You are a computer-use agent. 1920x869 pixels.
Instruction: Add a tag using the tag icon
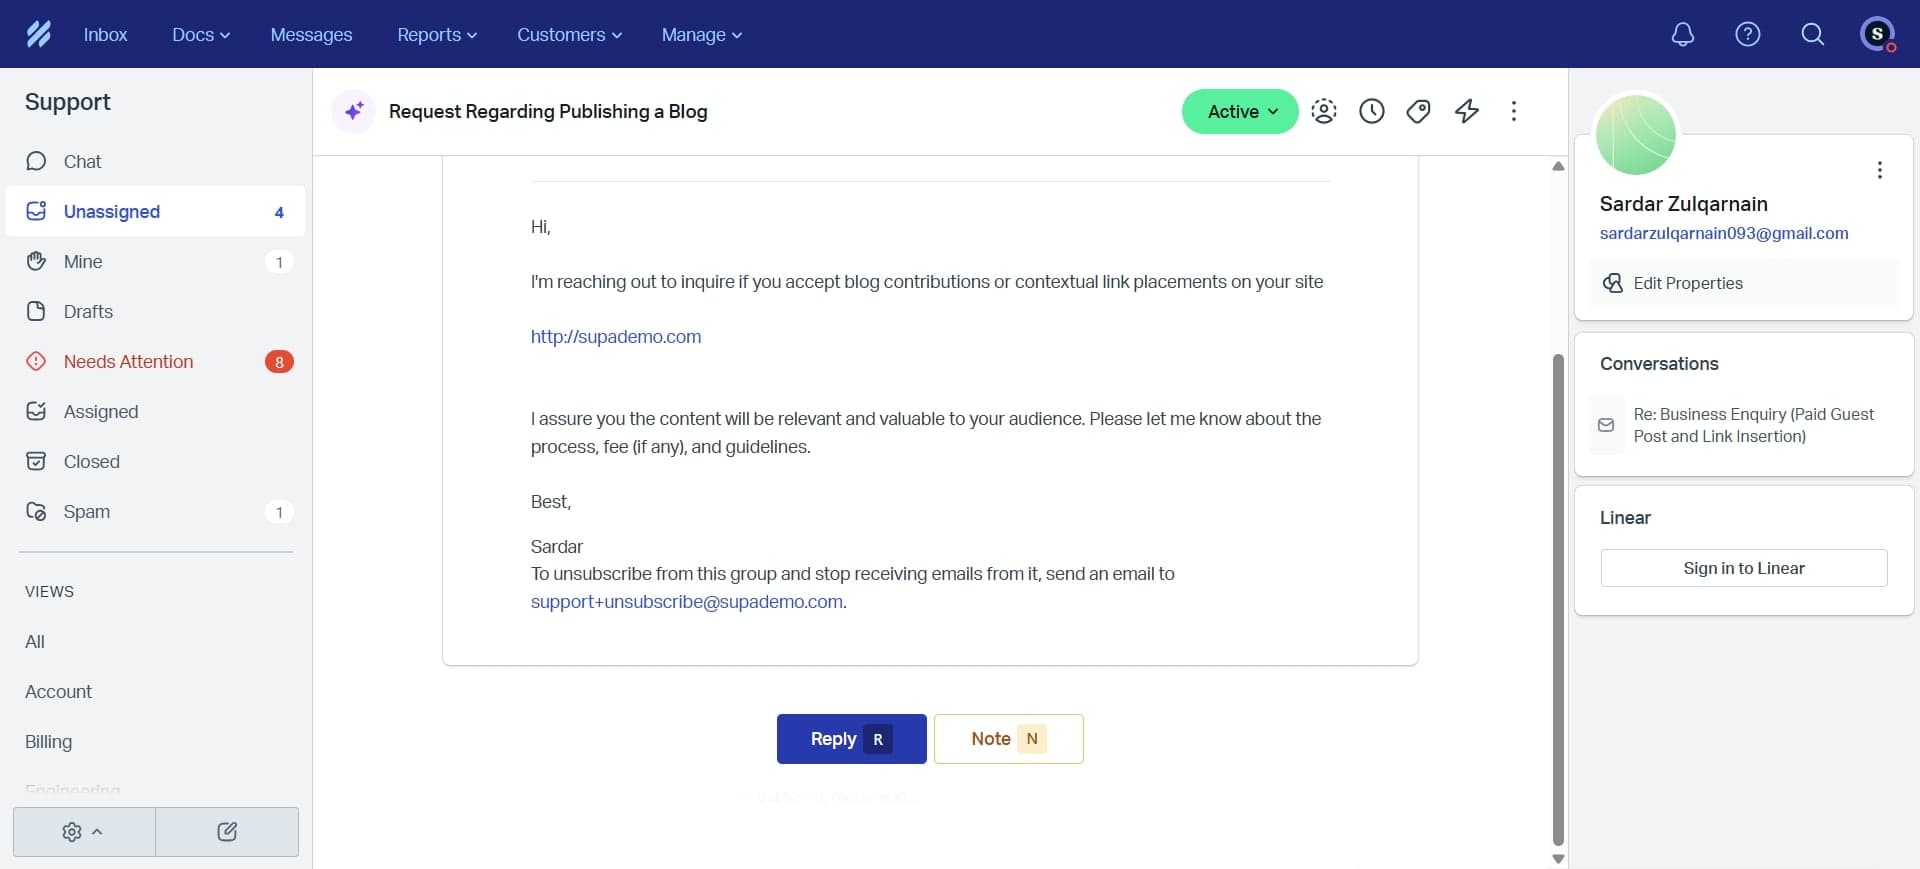point(1418,111)
